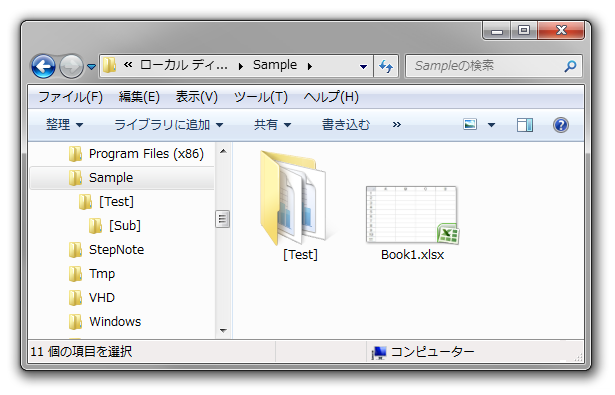Expand the arrow after Sample breadcrumb
615x395 pixels.
click(310, 66)
